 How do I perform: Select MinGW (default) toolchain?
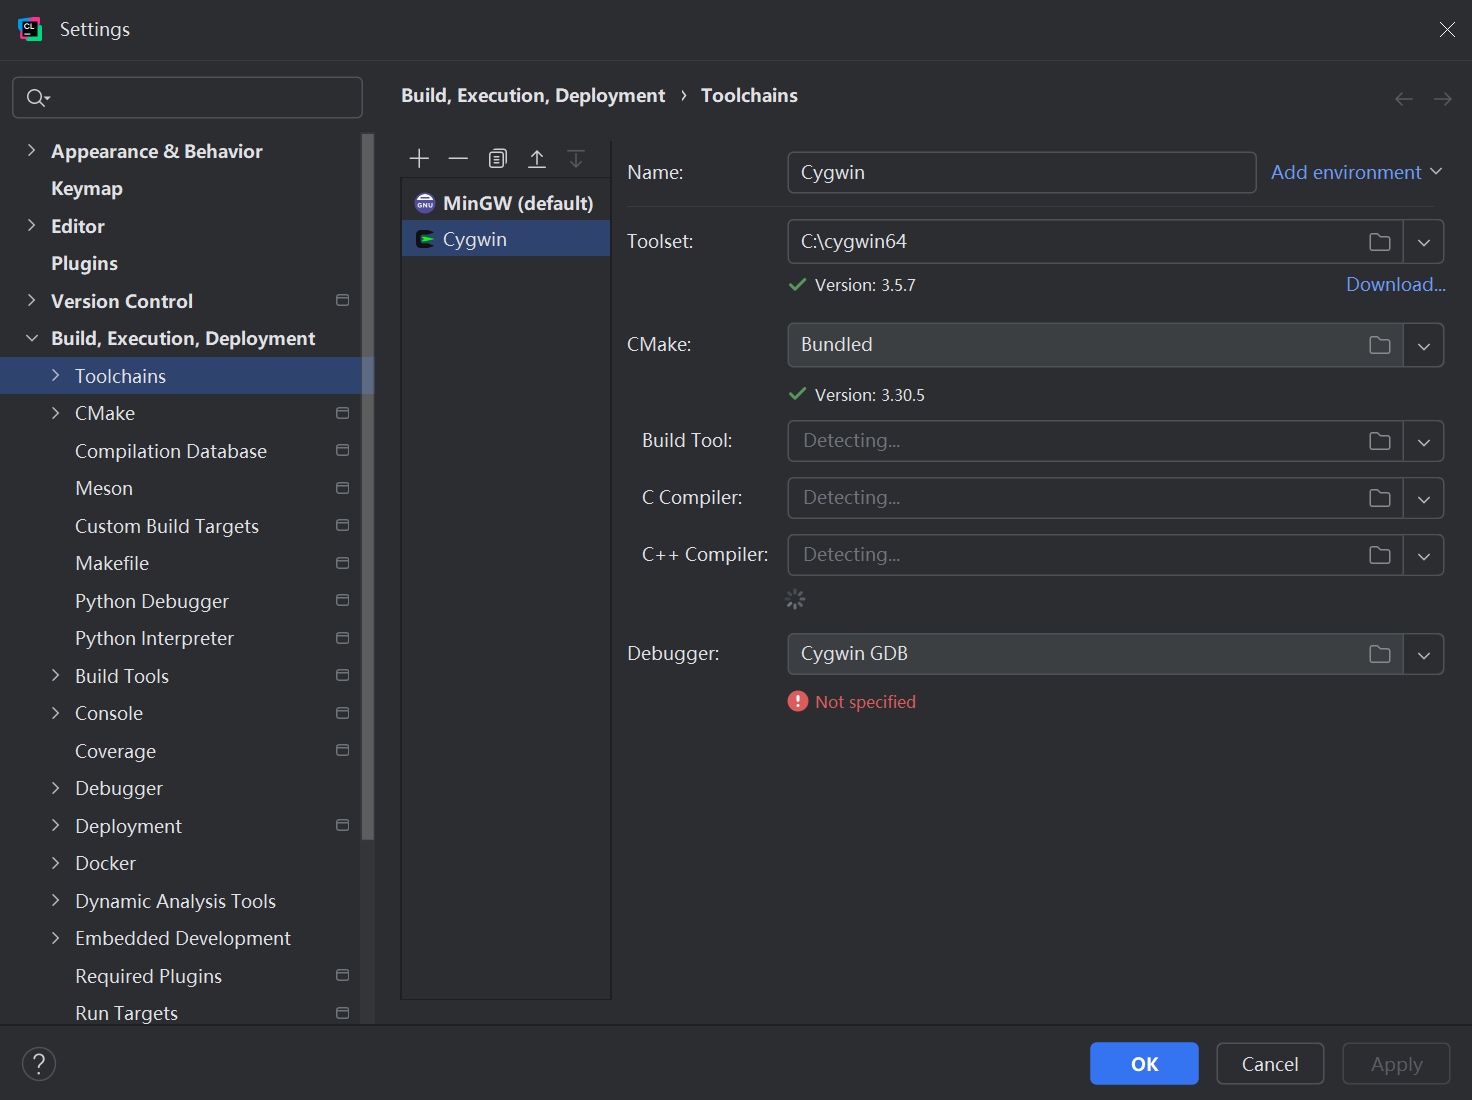pos(517,203)
